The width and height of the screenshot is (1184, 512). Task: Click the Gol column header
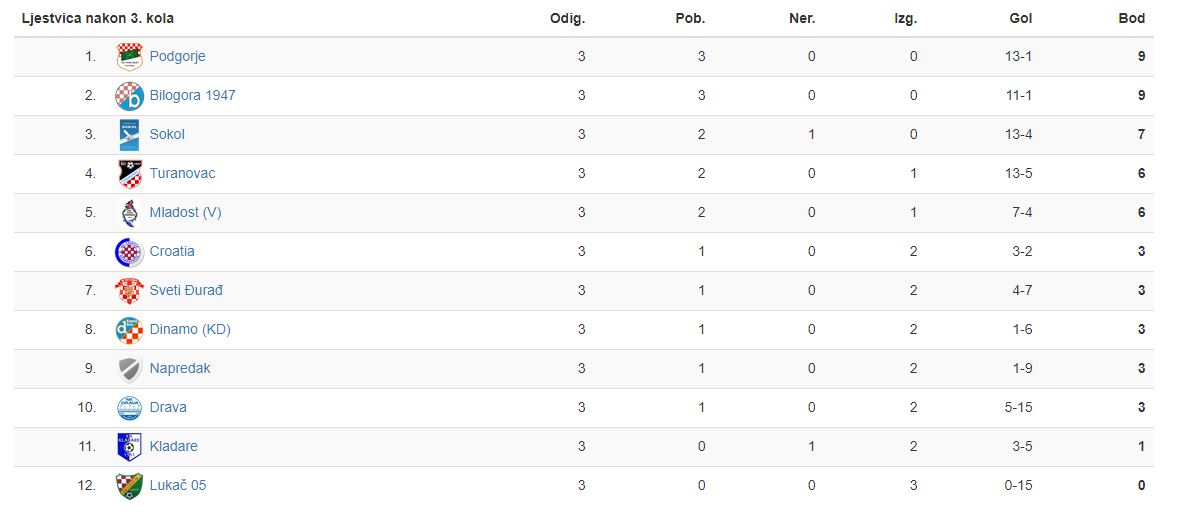pyautogui.click(x=1021, y=19)
